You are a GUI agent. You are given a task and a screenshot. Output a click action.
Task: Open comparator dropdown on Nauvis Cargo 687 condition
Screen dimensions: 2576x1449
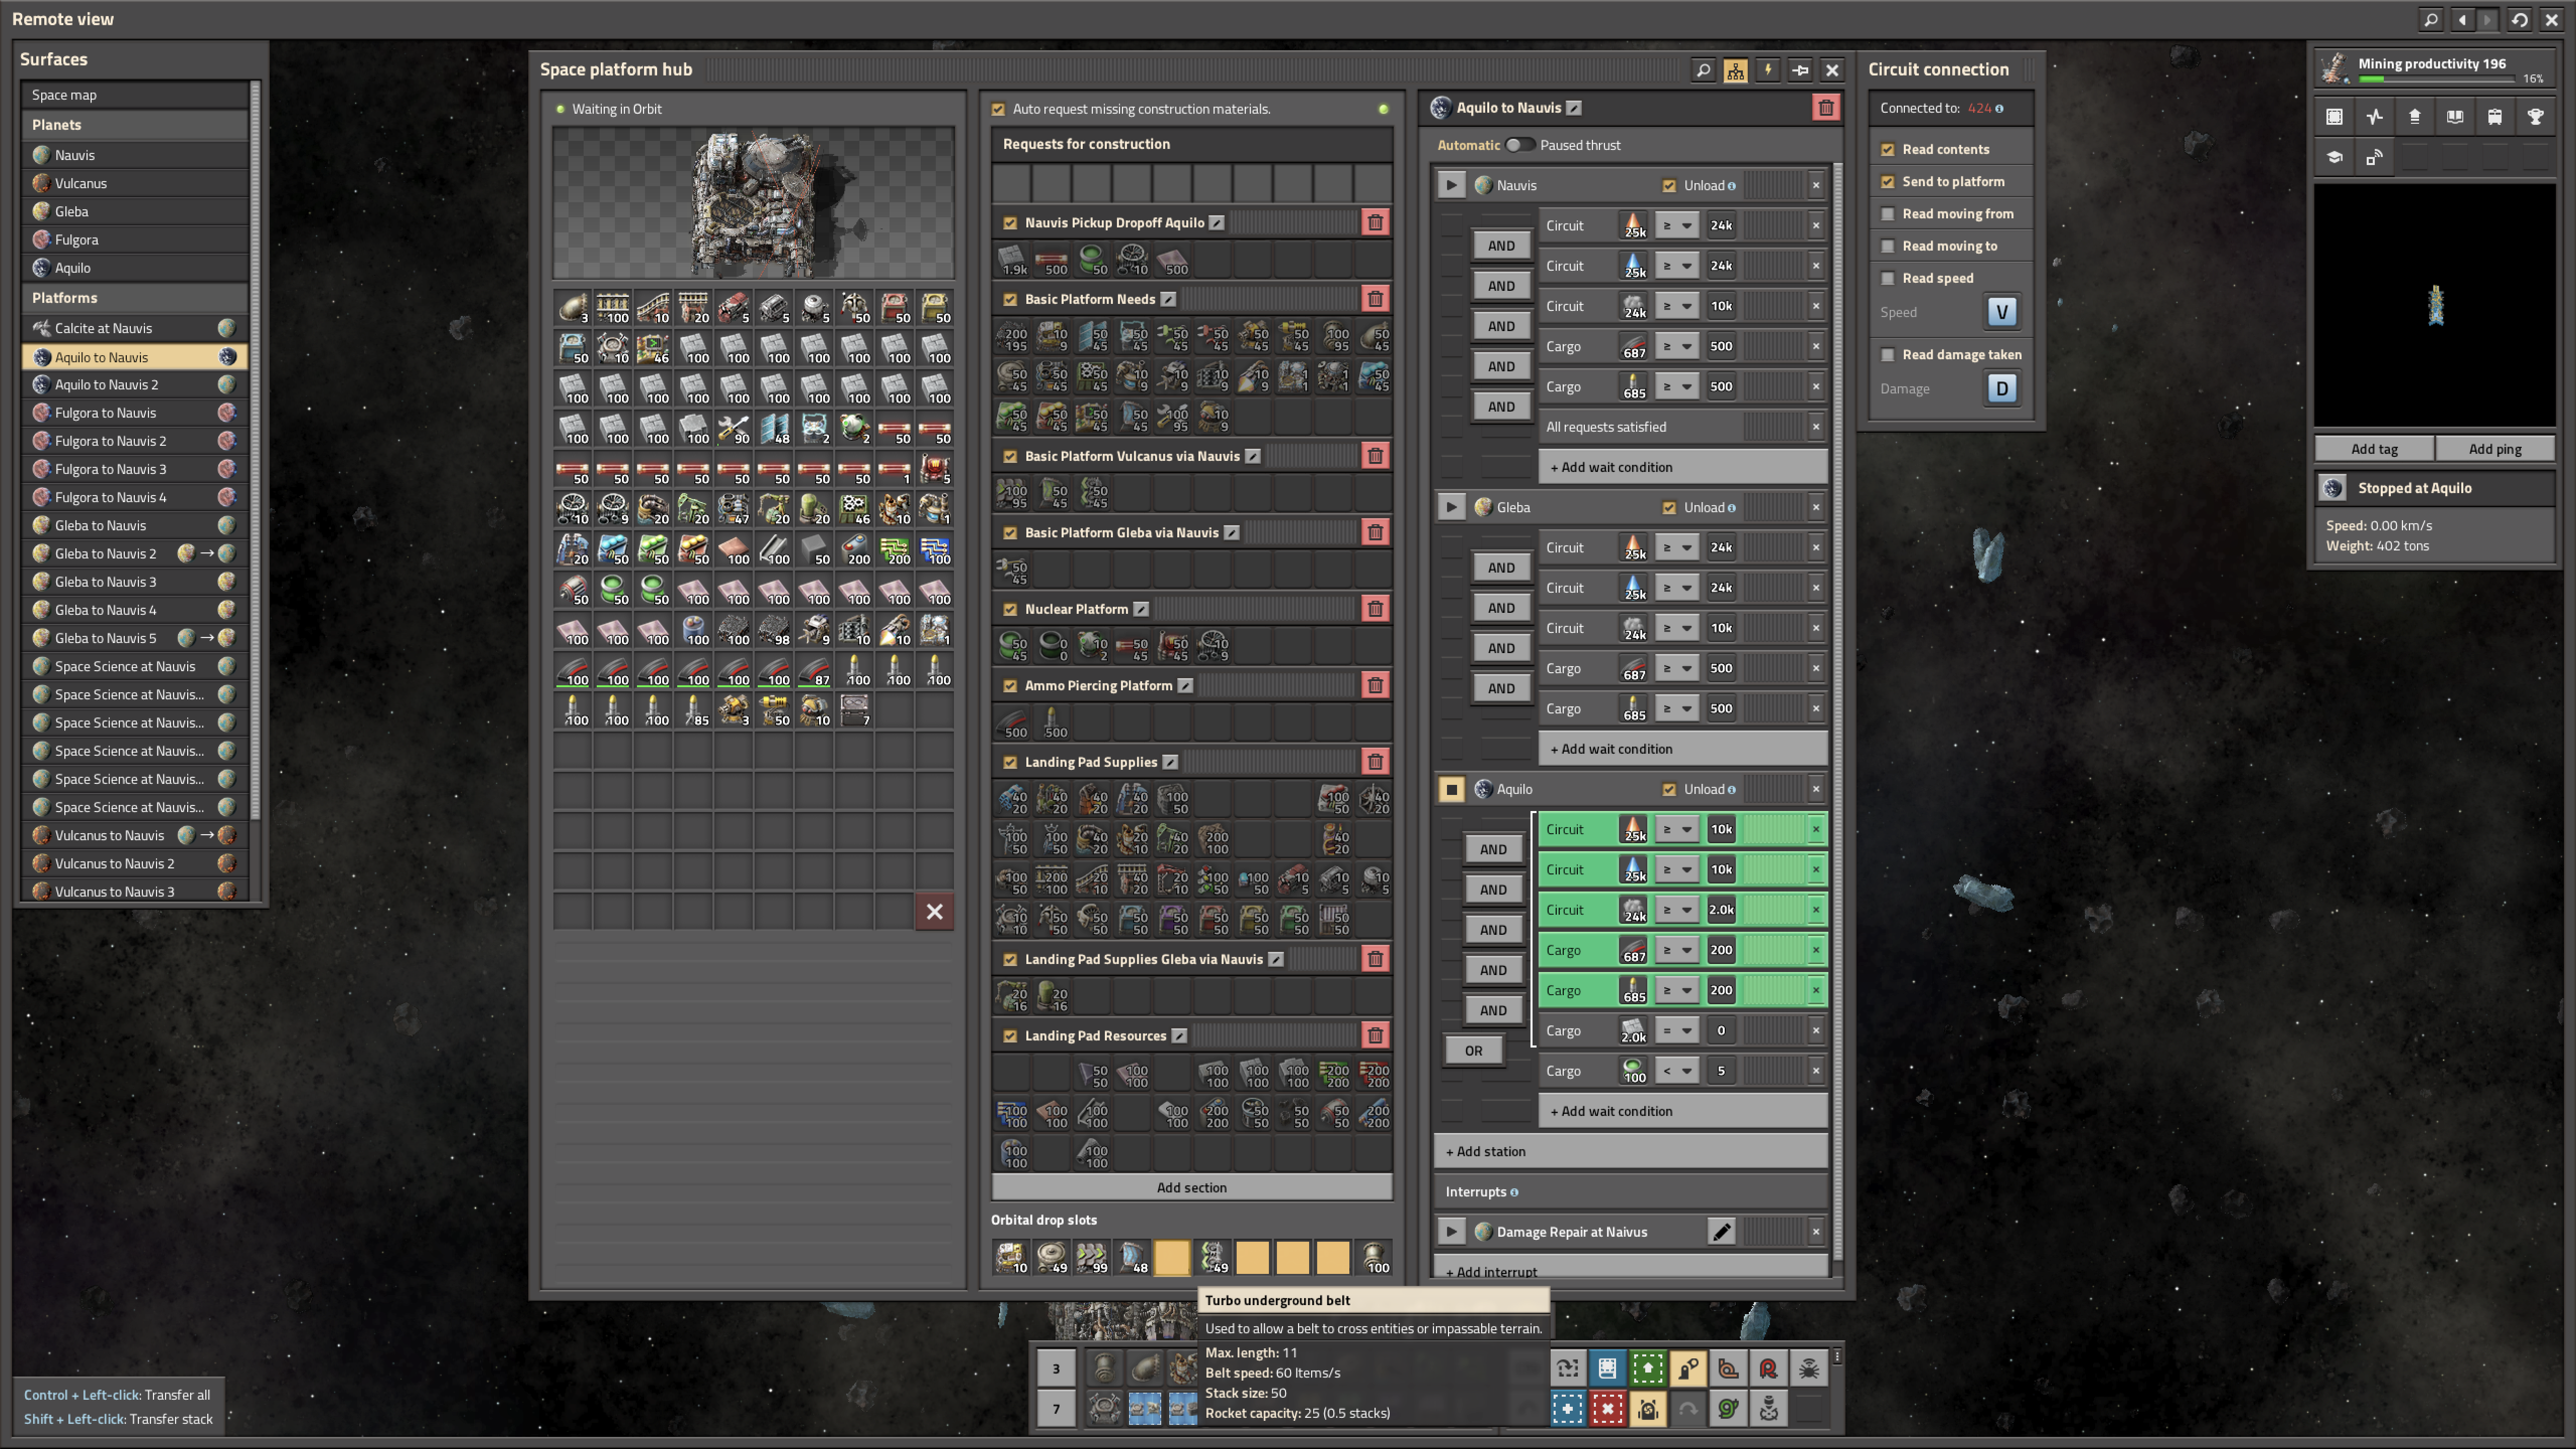point(1676,346)
